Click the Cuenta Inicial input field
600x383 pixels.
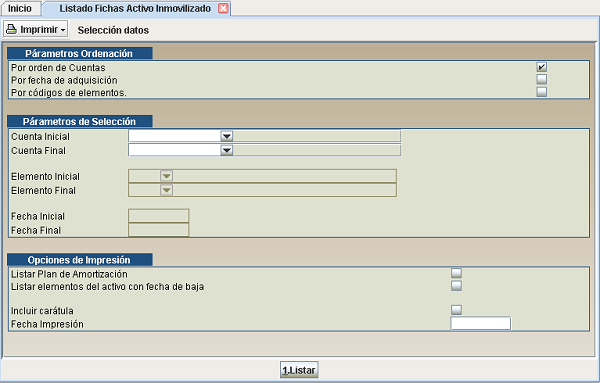174,136
